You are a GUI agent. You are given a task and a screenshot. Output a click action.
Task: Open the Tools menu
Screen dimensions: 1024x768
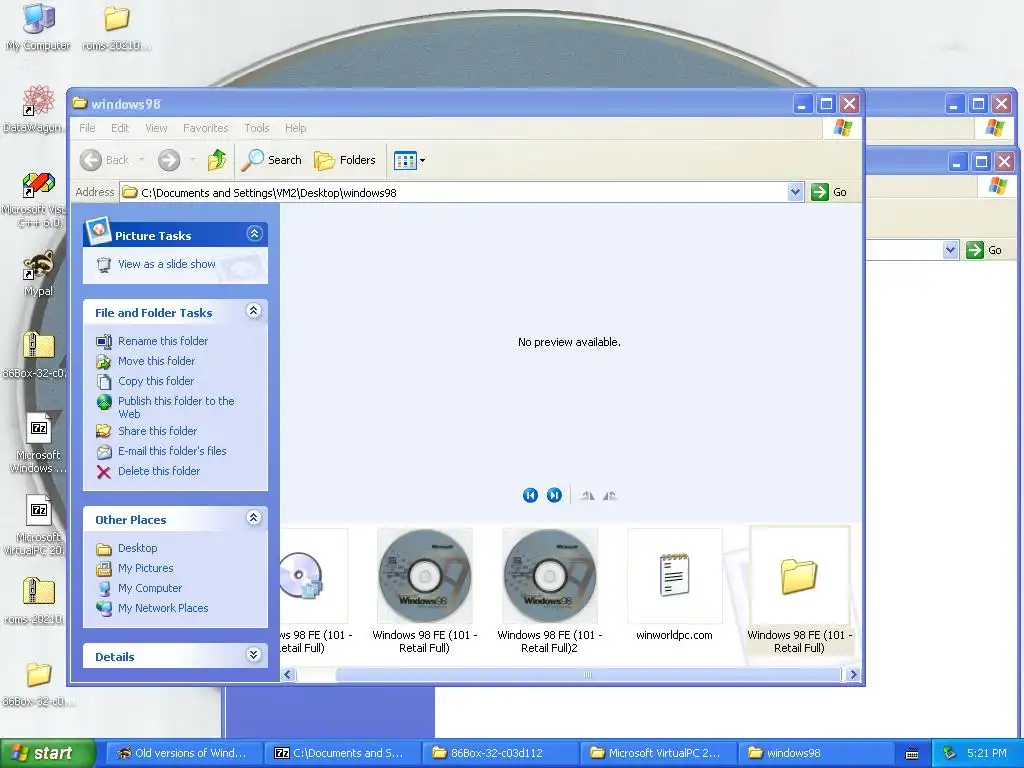point(257,128)
